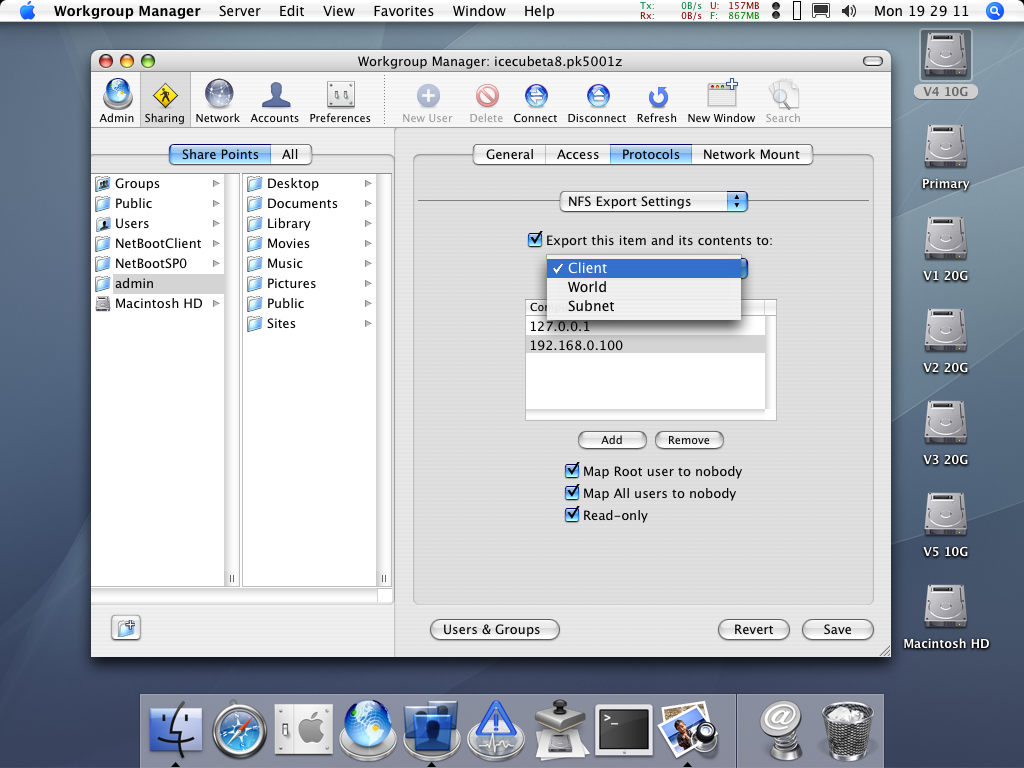This screenshot has height=768, width=1024.
Task: Open the V3 20G drive on desktop
Action: [946, 433]
